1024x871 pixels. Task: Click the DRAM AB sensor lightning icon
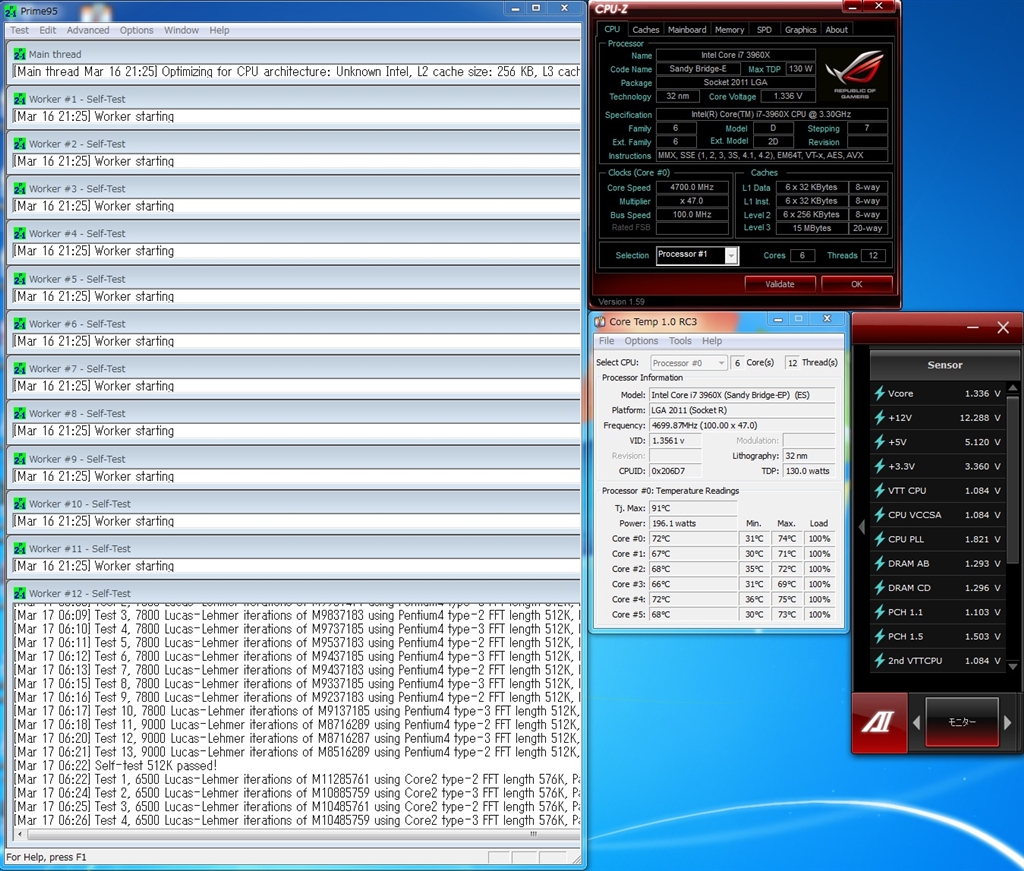[x=879, y=563]
